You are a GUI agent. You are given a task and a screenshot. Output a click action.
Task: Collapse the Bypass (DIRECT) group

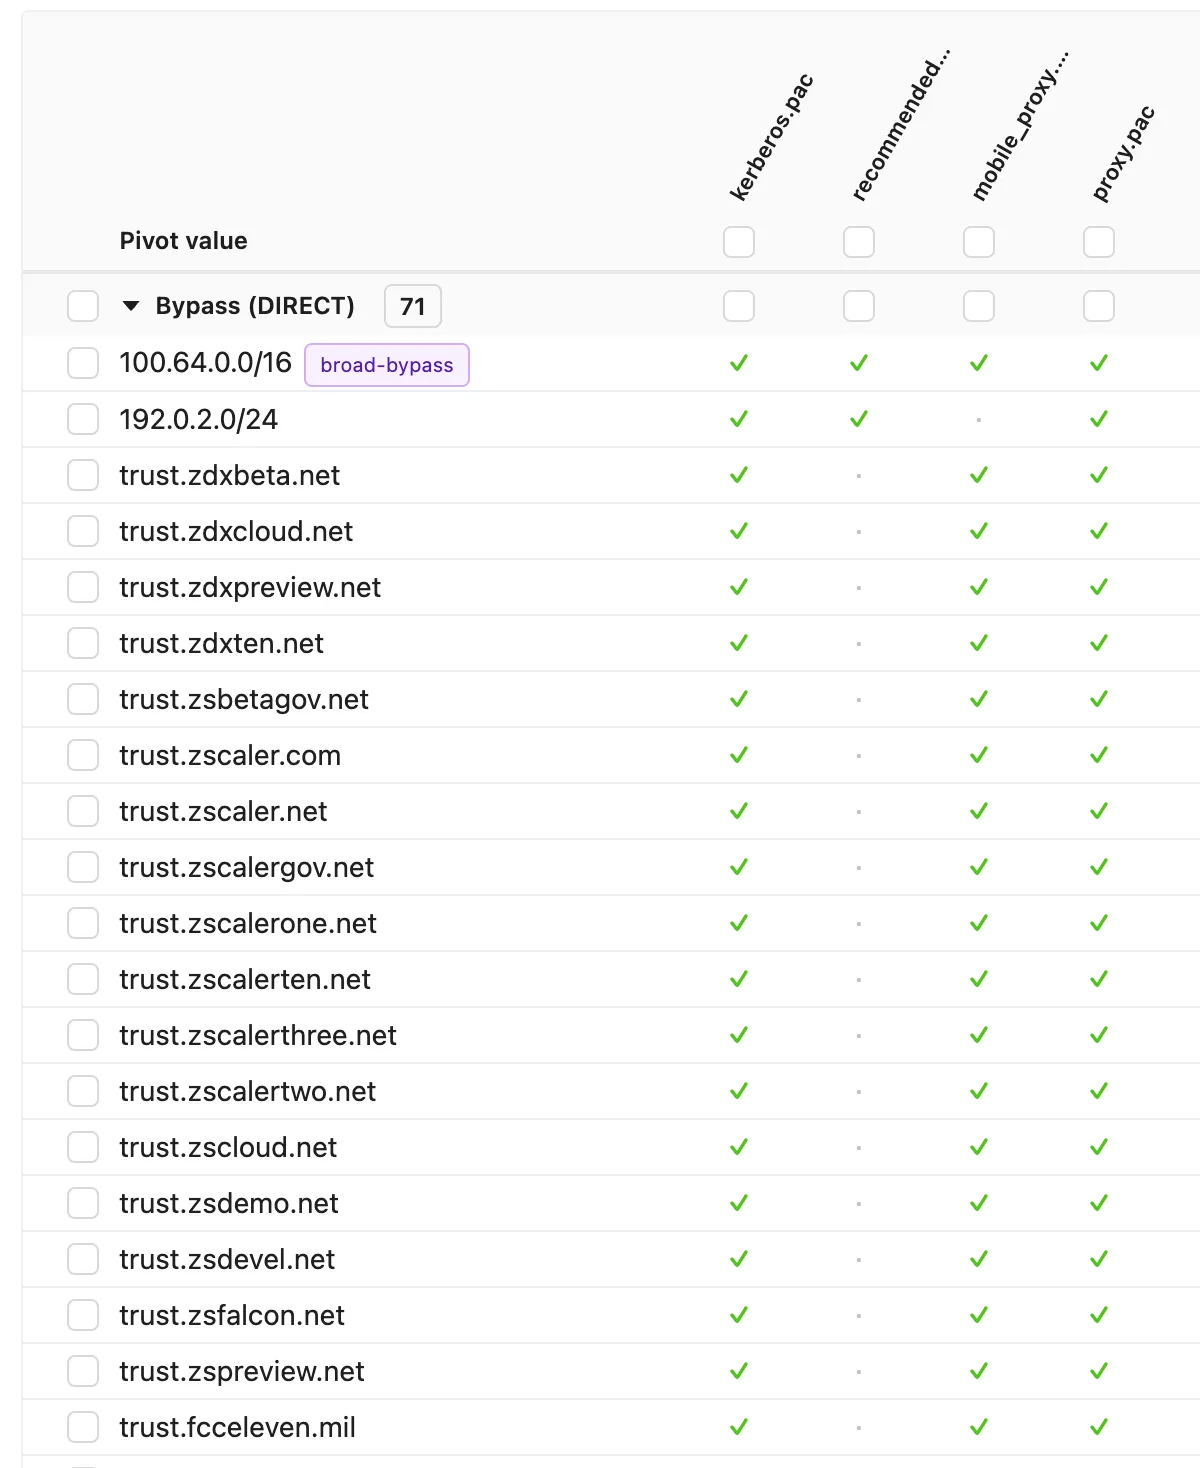(131, 306)
